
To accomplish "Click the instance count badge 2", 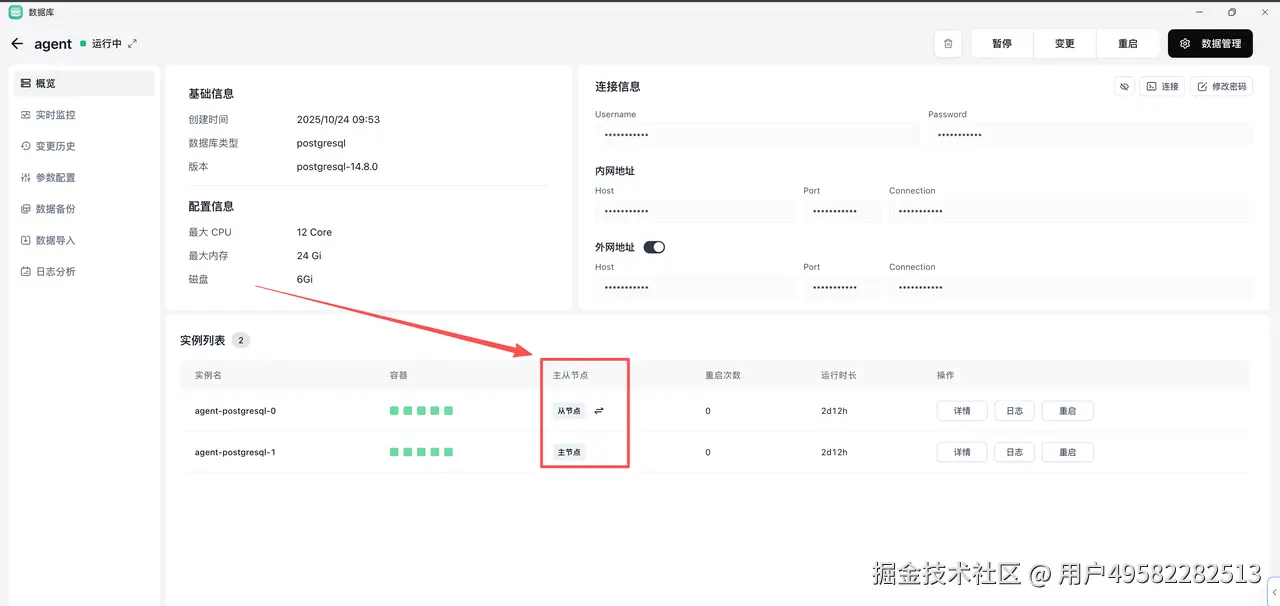I will pos(240,340).
